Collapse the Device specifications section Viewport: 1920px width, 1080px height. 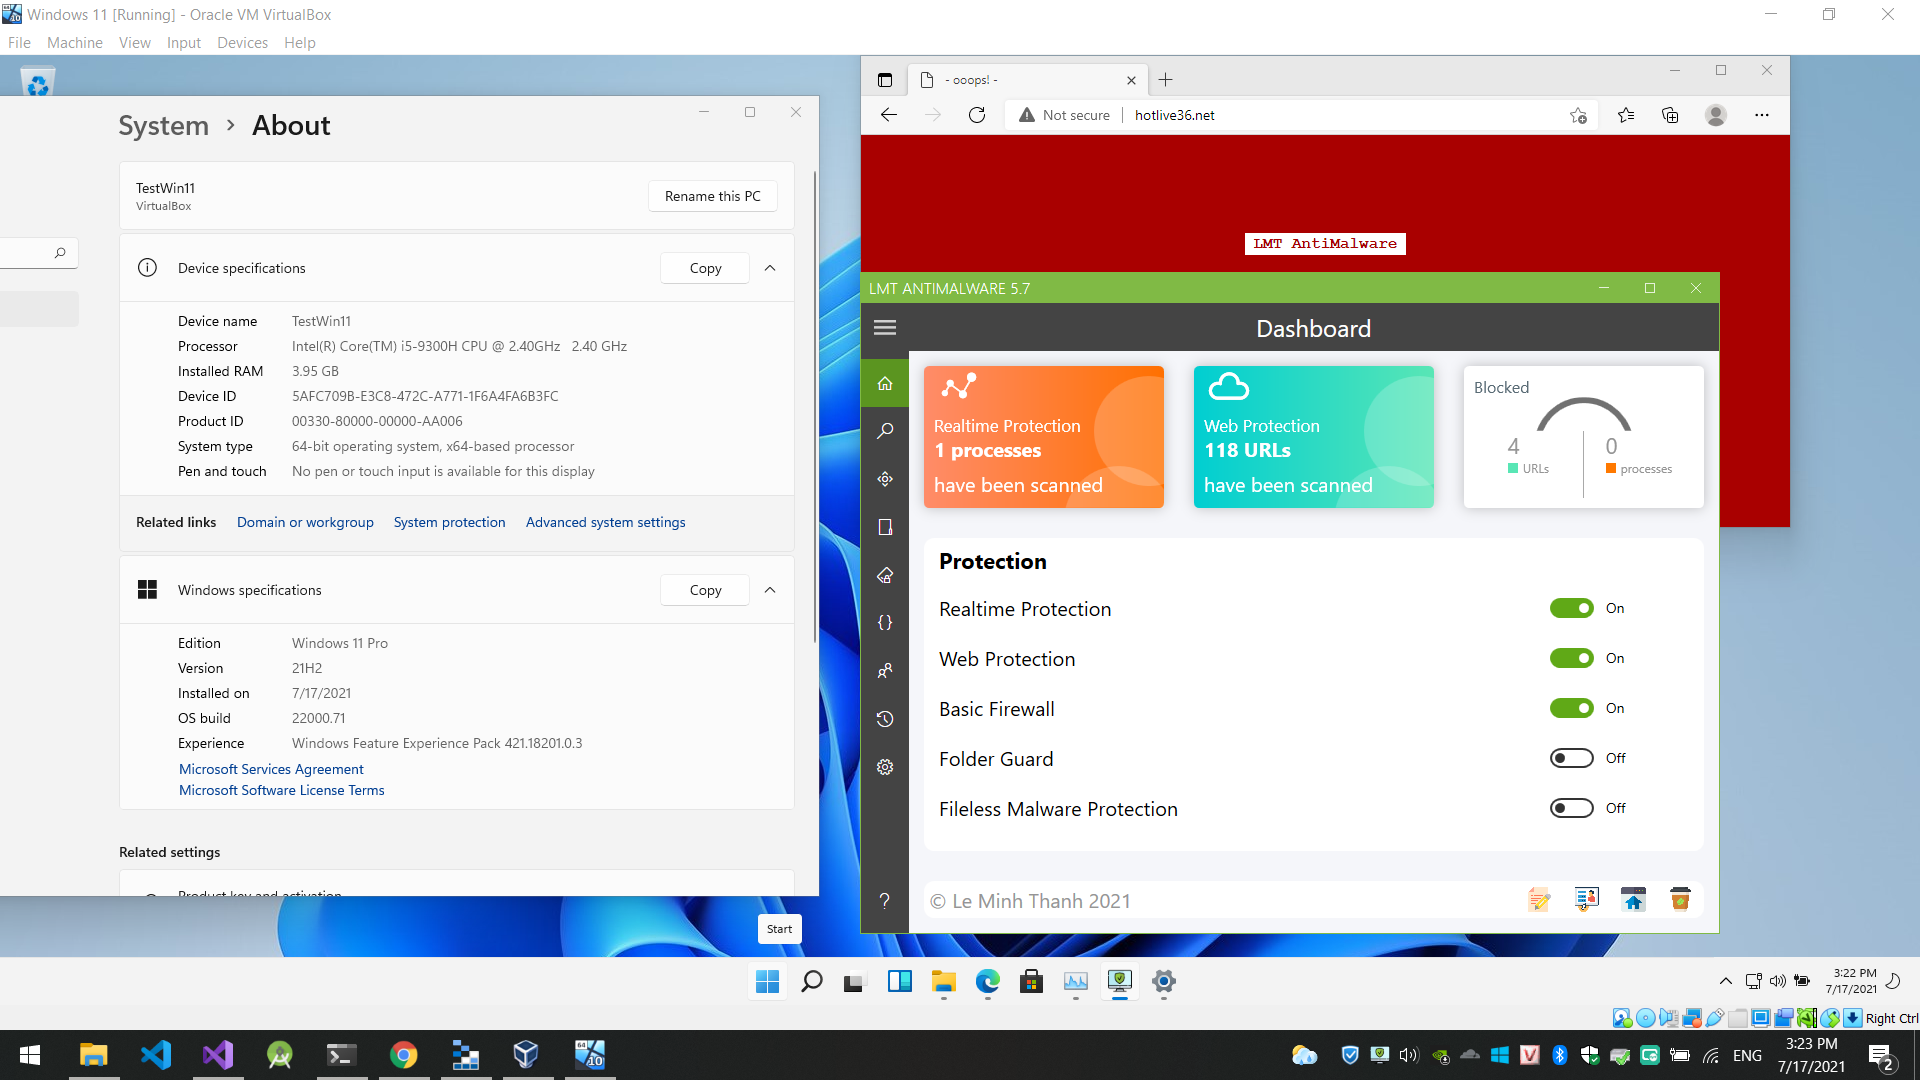770,268
